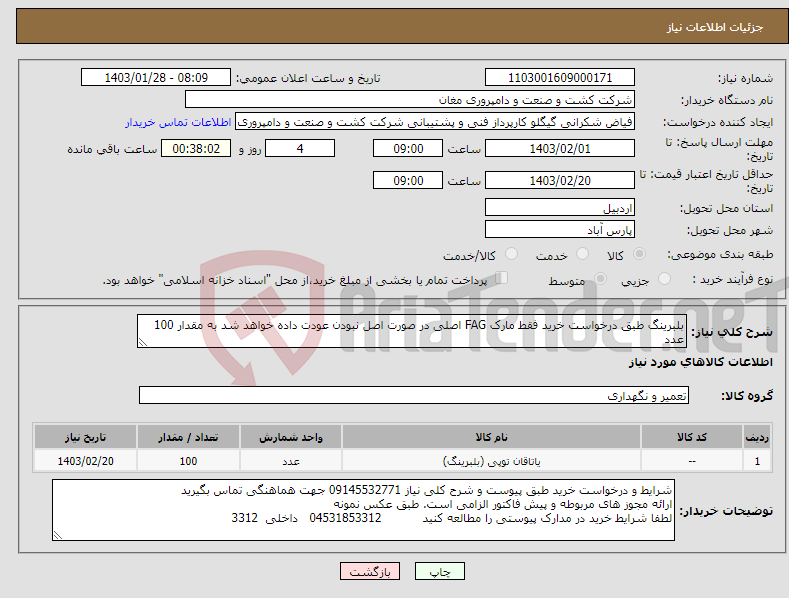Image resolution: width=789 pixels, height=598 pixels.
Task: Toggle the اسناد خزانه اسلامی payment checkbox
Action: coord(501,278)
